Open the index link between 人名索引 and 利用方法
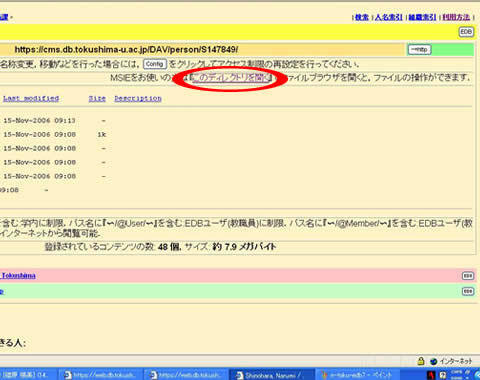Screen dimensions: 480x380 [422, 17]
